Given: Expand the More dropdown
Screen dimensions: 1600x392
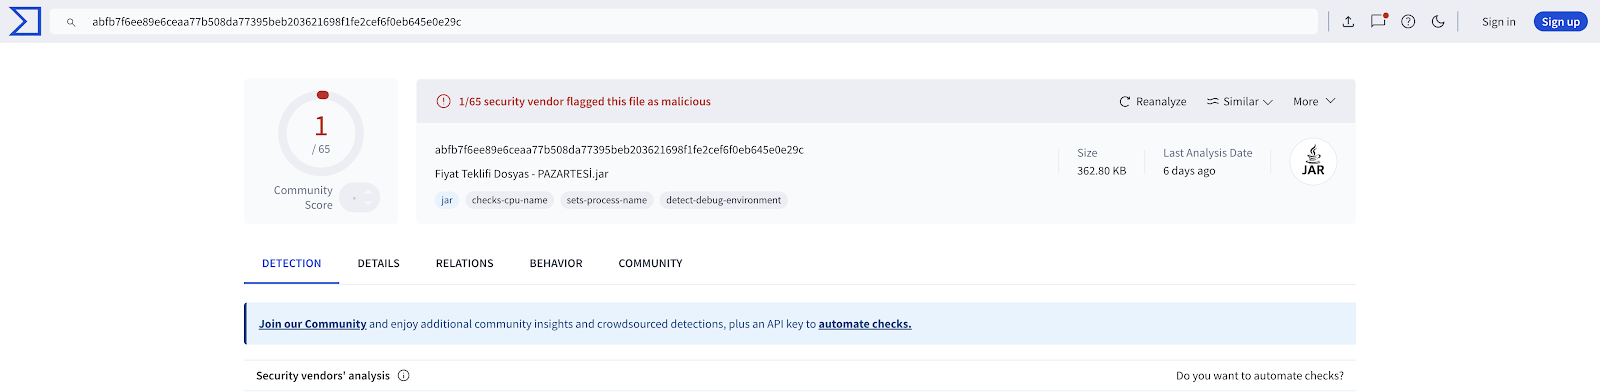Looking at the screenshot, I should coord(1314,102).
